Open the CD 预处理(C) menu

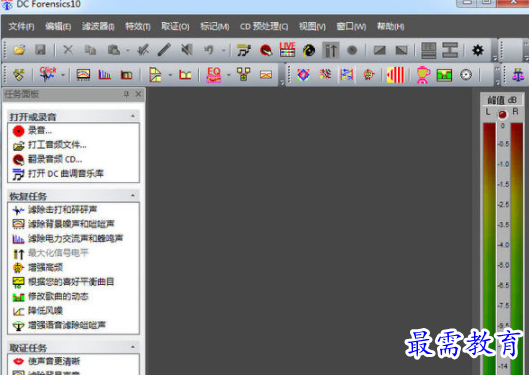pos(264,26)
